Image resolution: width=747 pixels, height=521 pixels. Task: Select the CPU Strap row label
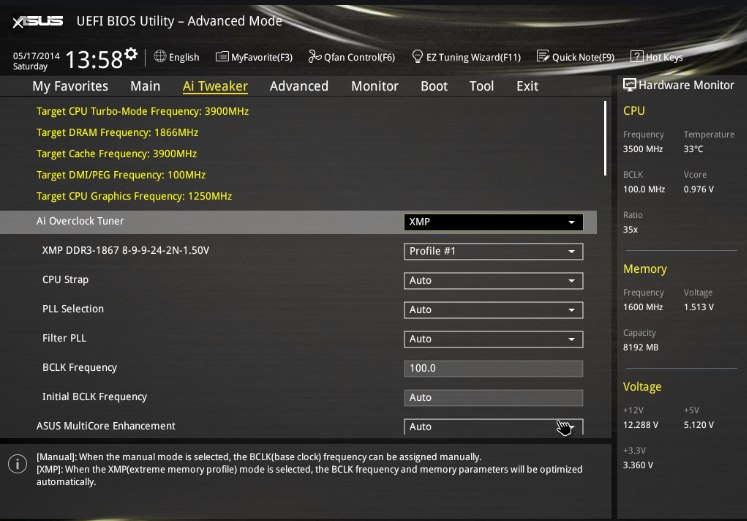coord(65,280)
